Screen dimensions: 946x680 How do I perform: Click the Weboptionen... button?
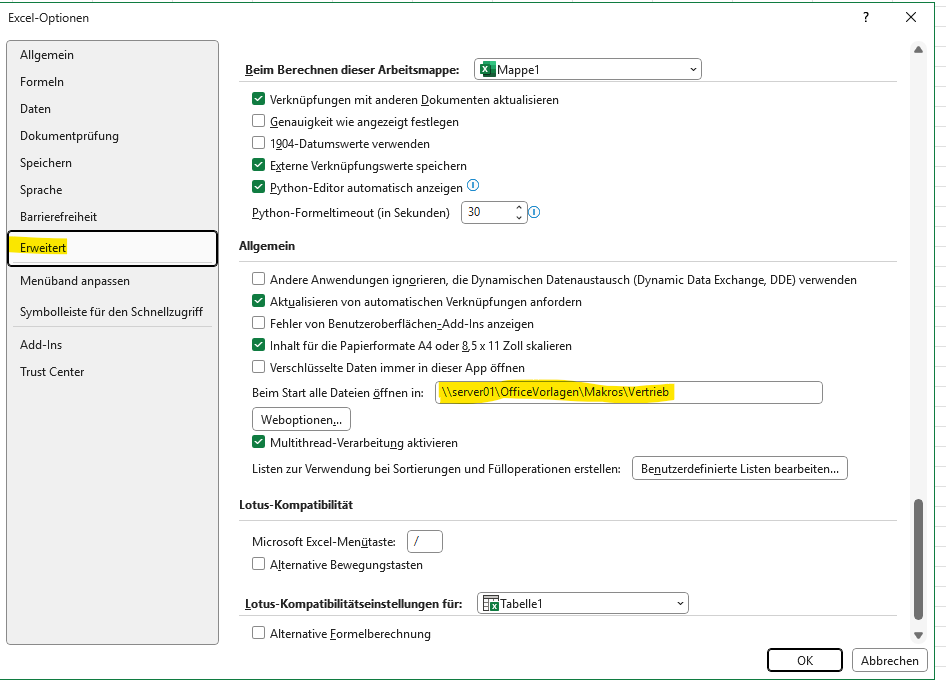click(301, 419)
